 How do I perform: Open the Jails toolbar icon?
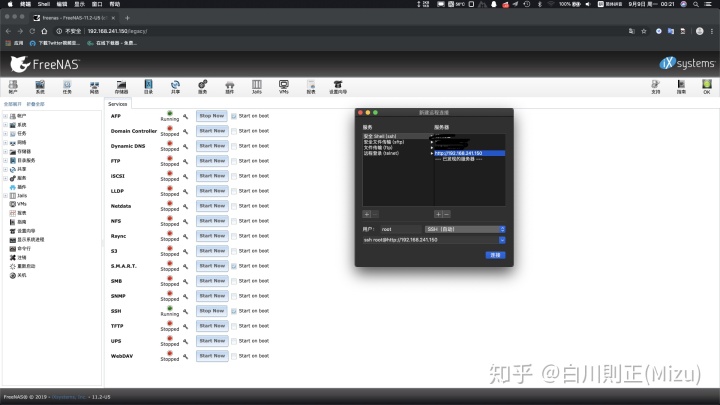pyautogui.click(x=257, y=86)
